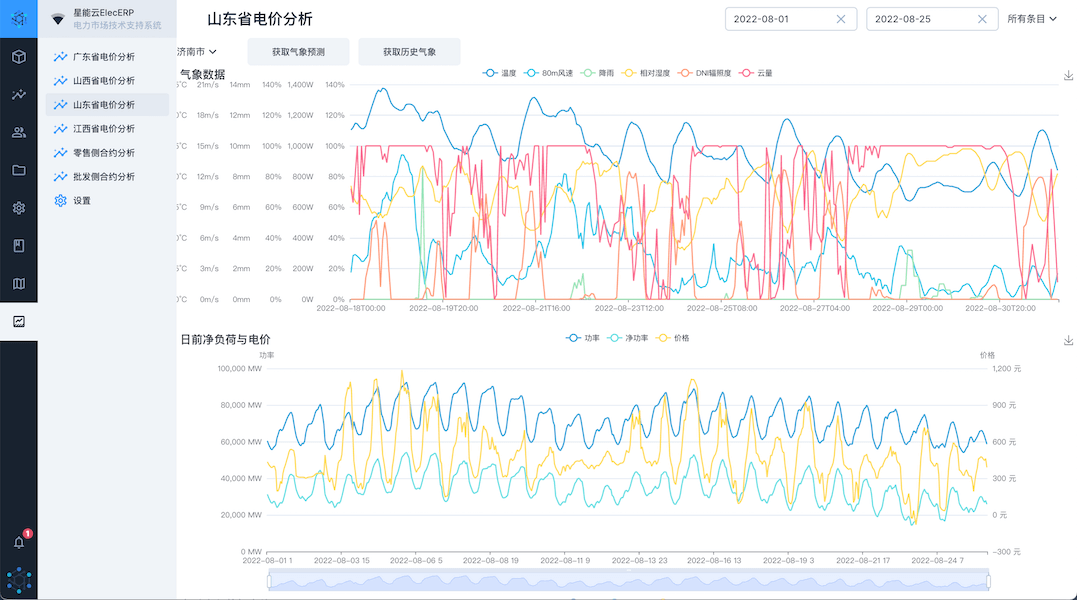Open the notifications bell with the red badge
Viewport: 1077px width, 600px height.
click(x=19, y=542)
